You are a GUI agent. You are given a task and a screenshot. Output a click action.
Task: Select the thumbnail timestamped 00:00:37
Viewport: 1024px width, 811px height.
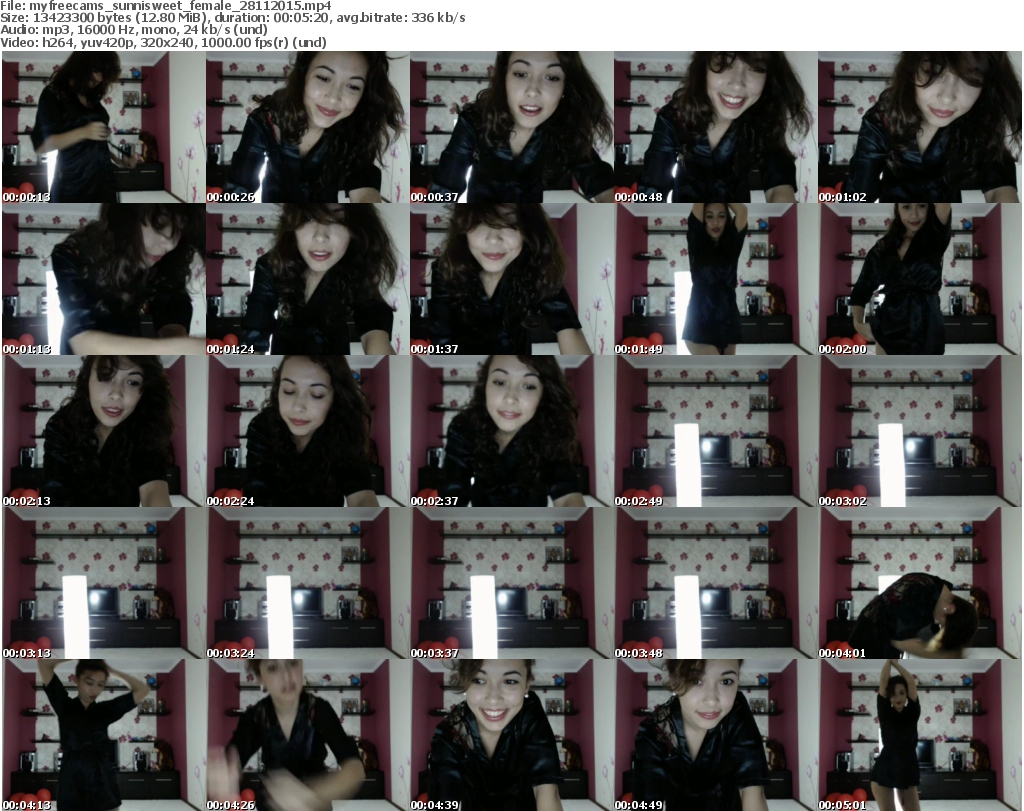(512, 127)
